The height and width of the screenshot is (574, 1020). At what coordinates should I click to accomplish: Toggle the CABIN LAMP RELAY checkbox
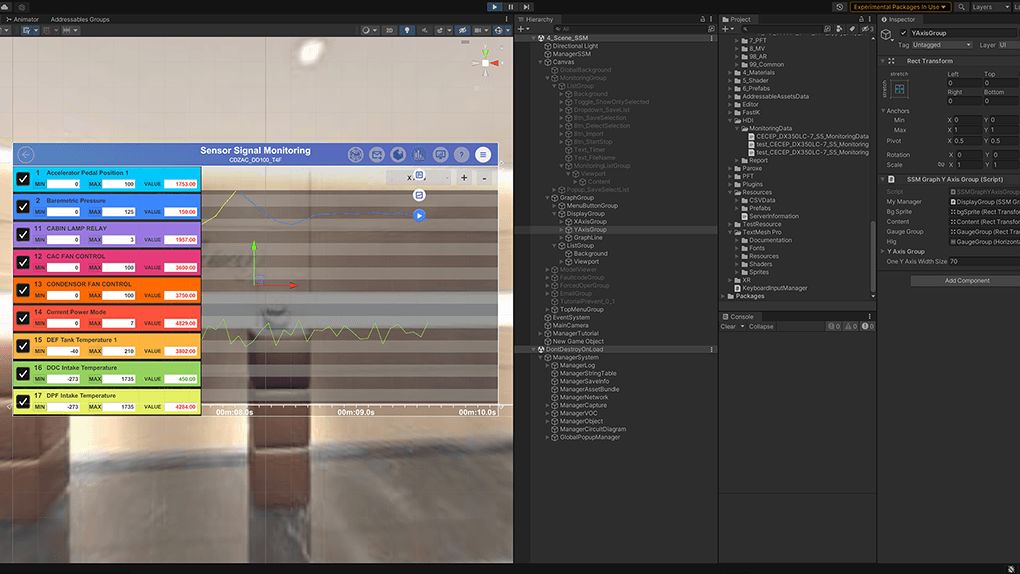coord(23,235)
